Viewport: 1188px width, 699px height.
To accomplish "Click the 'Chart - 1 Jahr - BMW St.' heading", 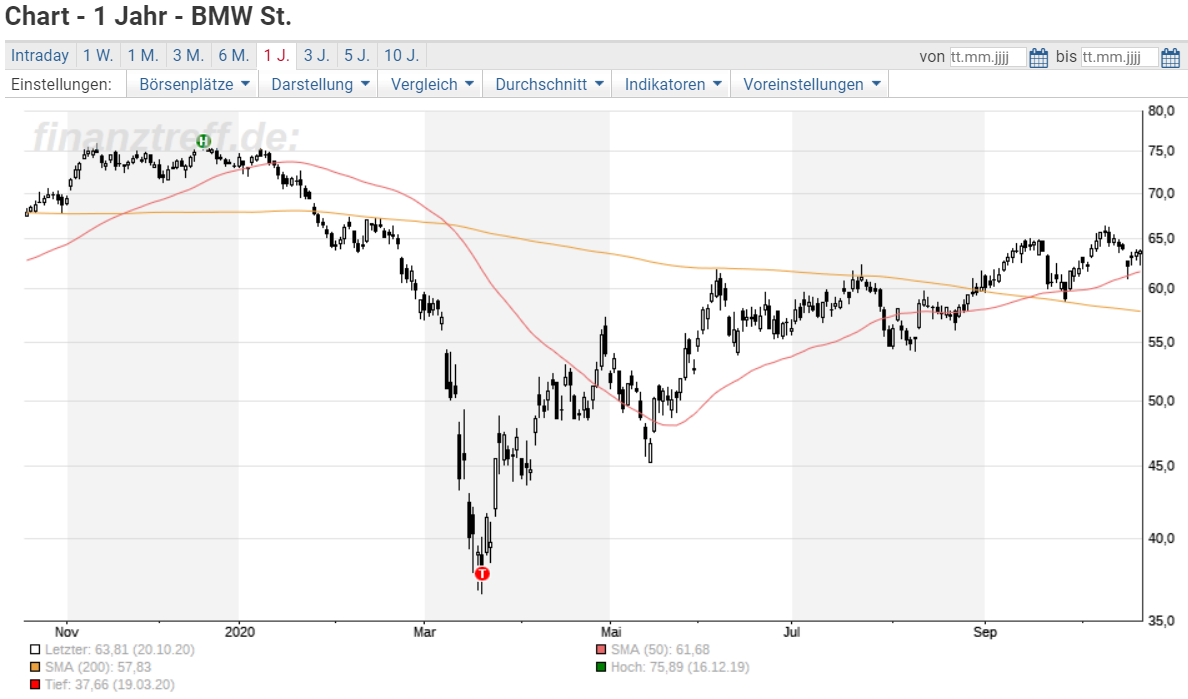I will (148, 16).
